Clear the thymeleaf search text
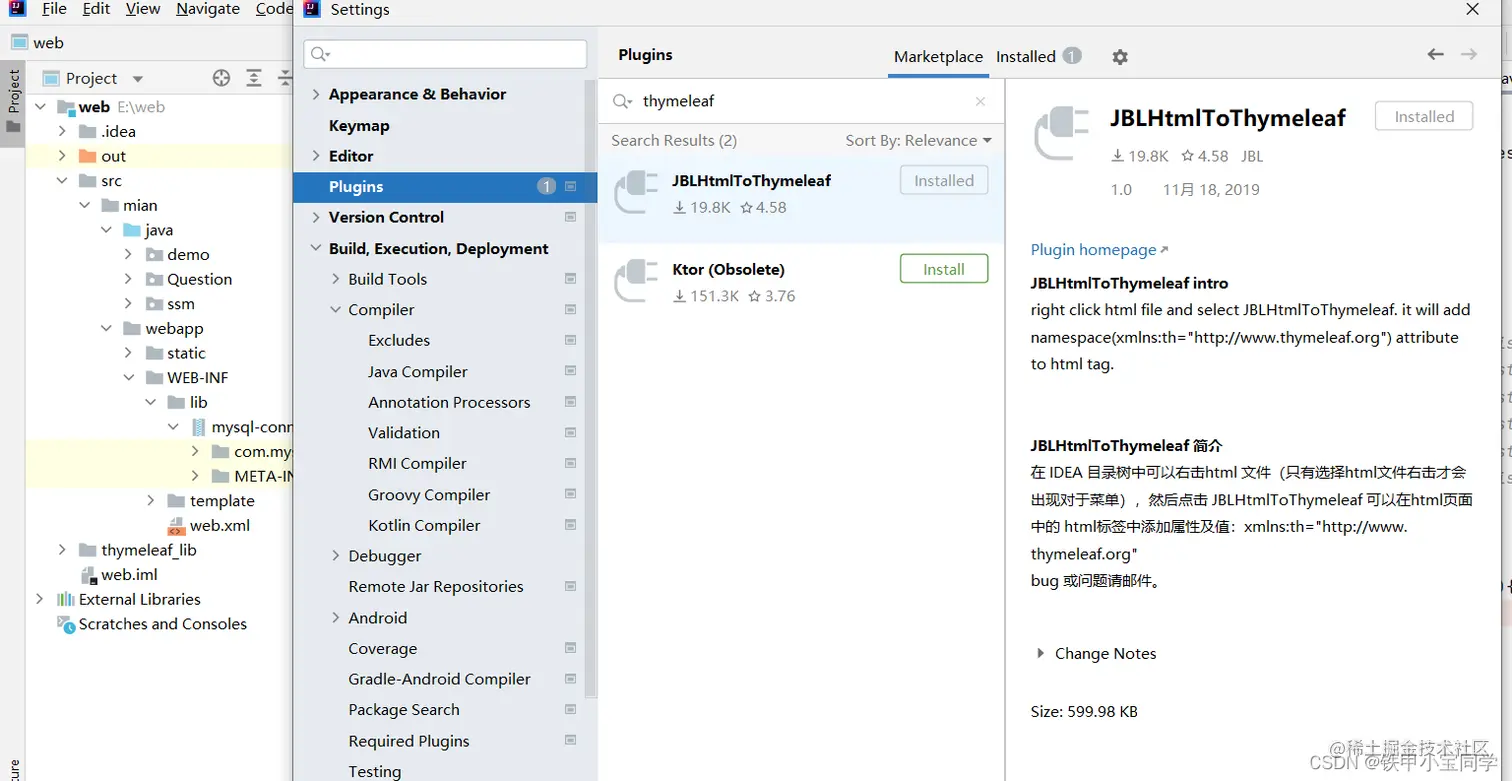Screen dimensions: 1512x781 980,101
